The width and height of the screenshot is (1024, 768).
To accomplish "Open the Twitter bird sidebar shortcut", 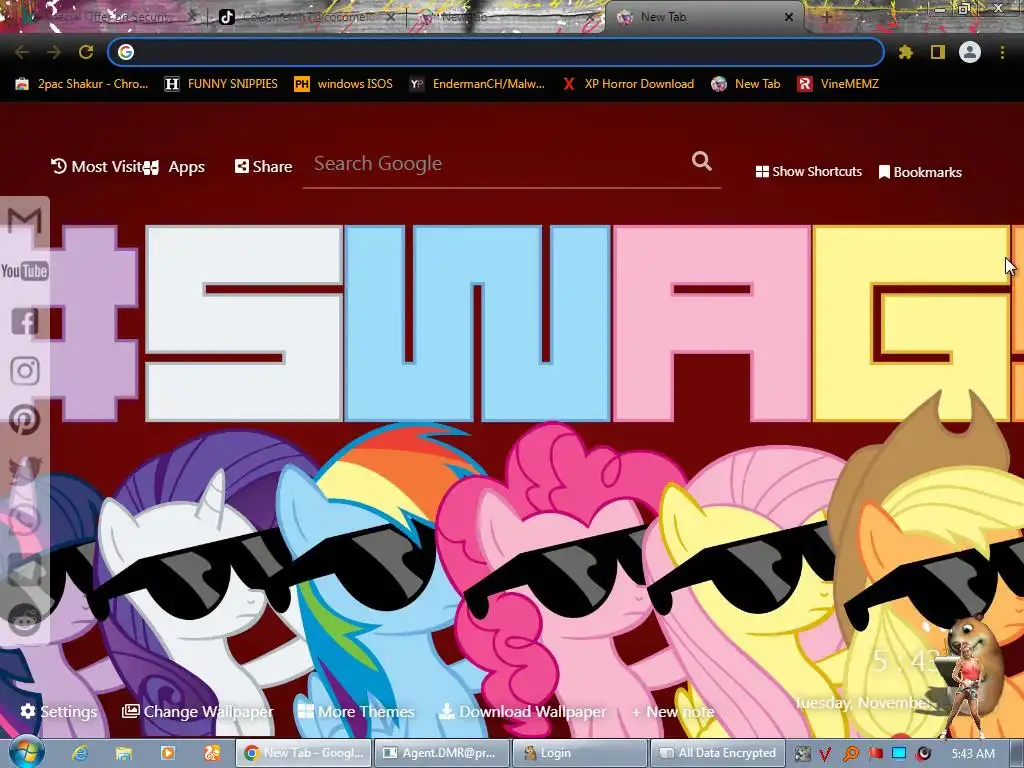I will click(x=25, y=470).
